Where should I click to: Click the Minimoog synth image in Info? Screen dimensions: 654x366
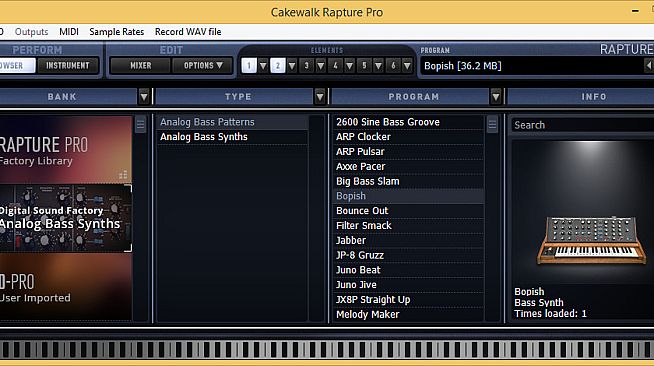click(x=591, y=240)
